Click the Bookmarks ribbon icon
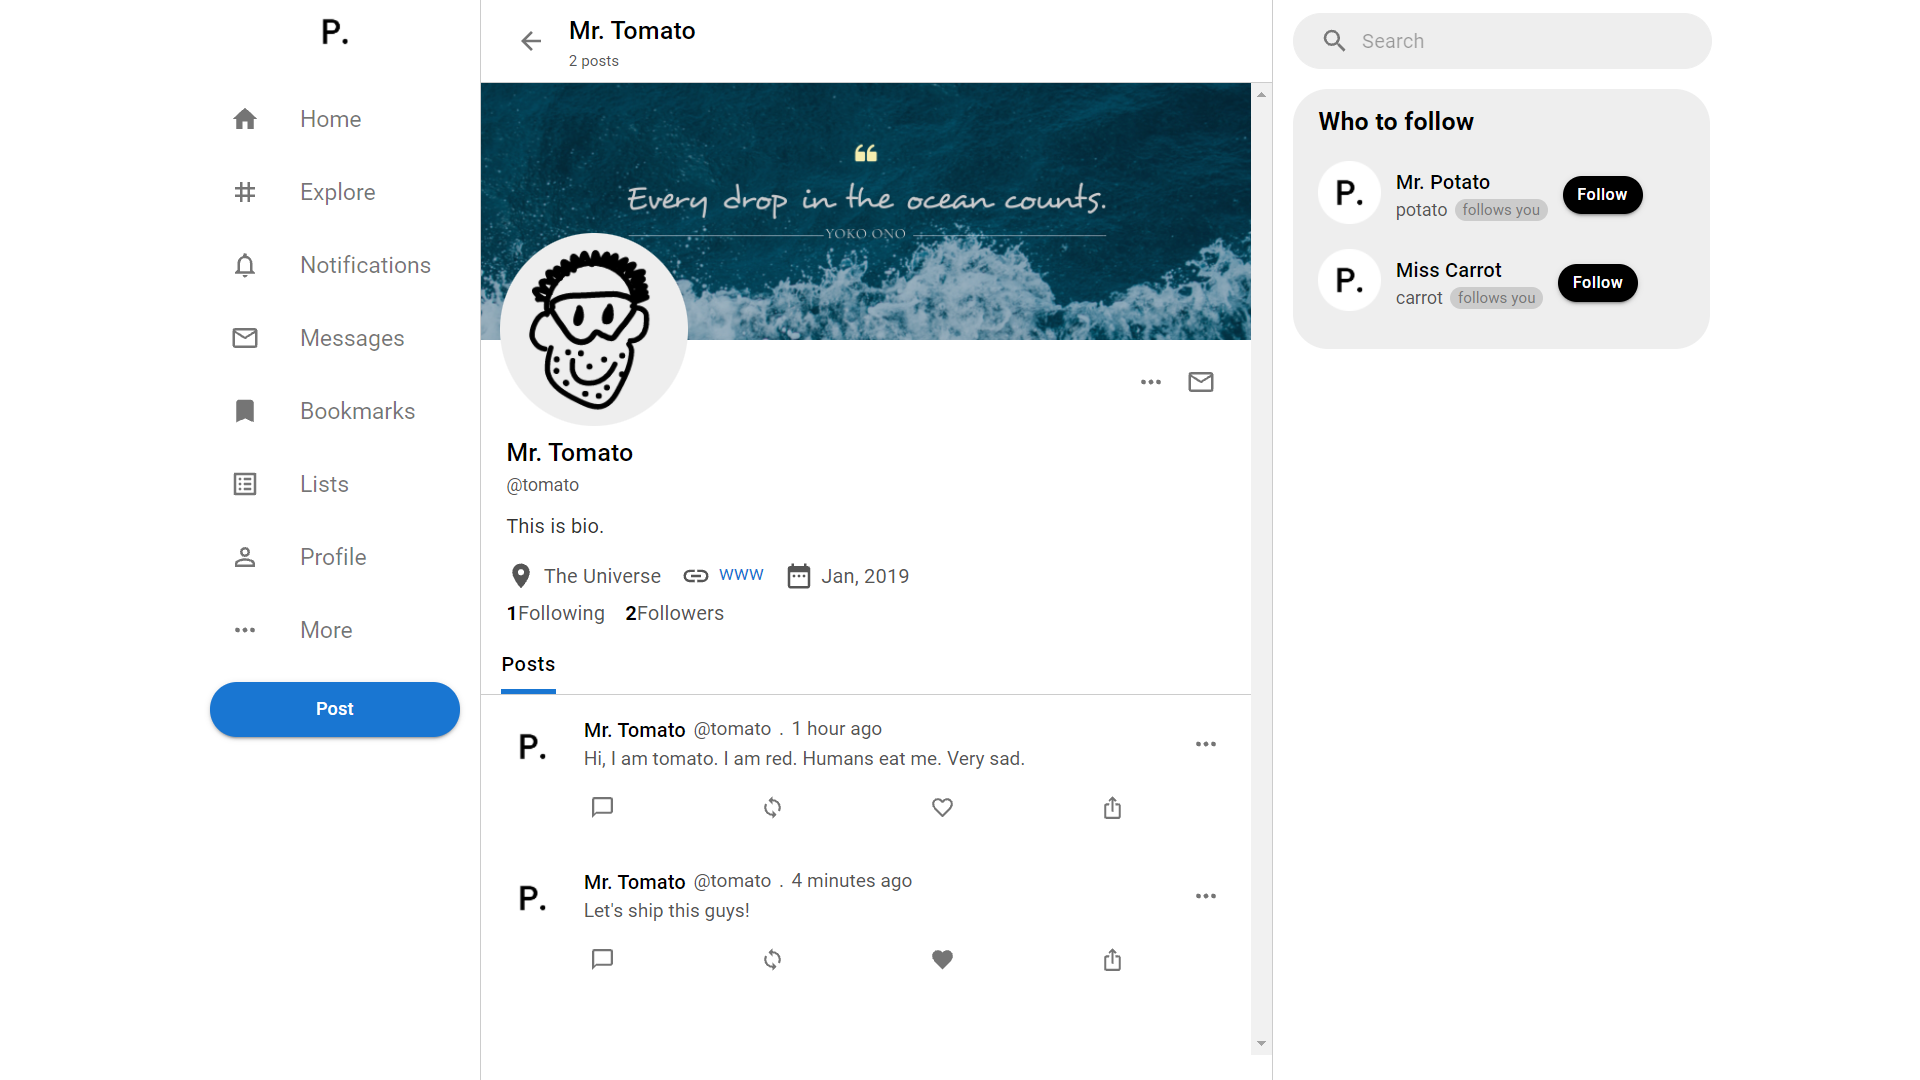Viewport: 1920px width, 1080px height. (245, 411)
